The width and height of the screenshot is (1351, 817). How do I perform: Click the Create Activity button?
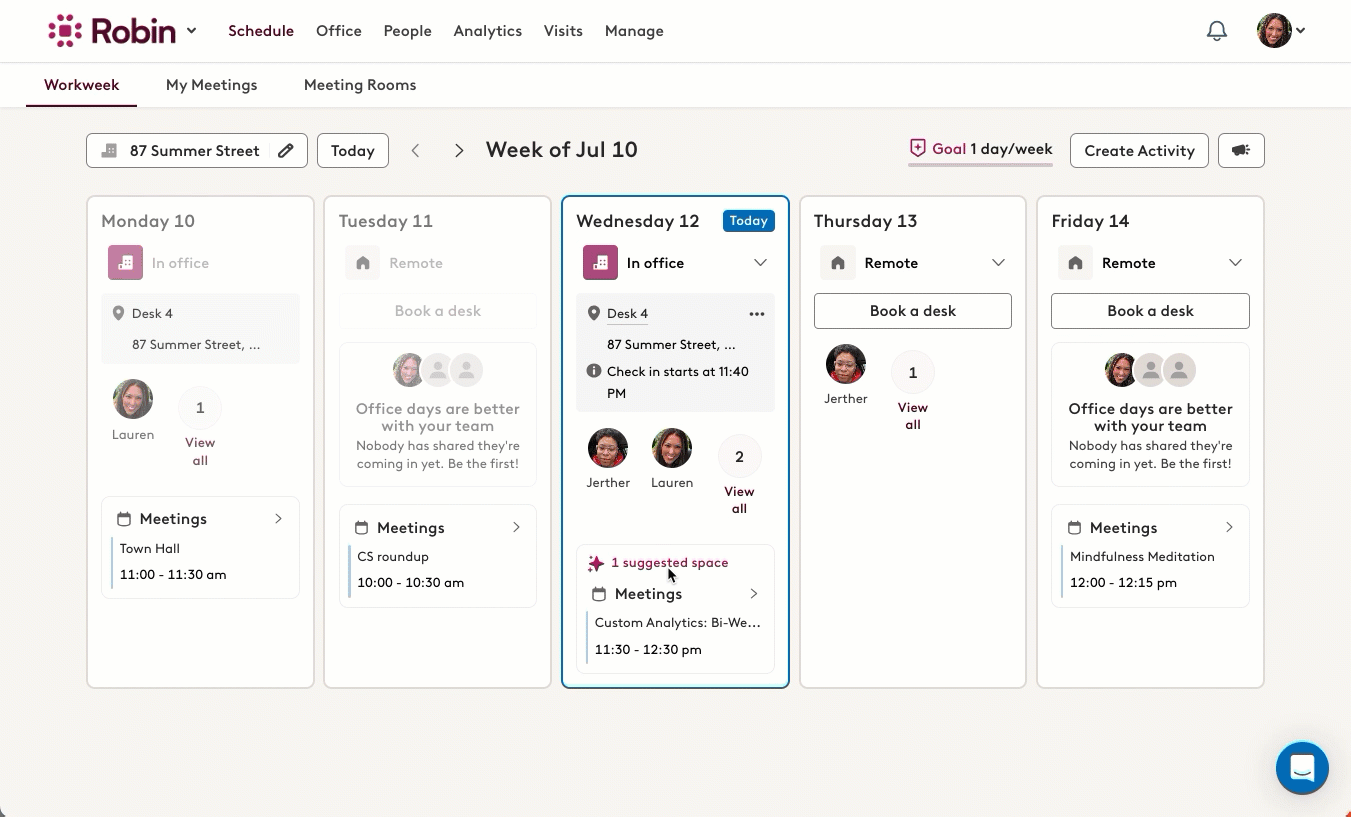click(1139, 151)
